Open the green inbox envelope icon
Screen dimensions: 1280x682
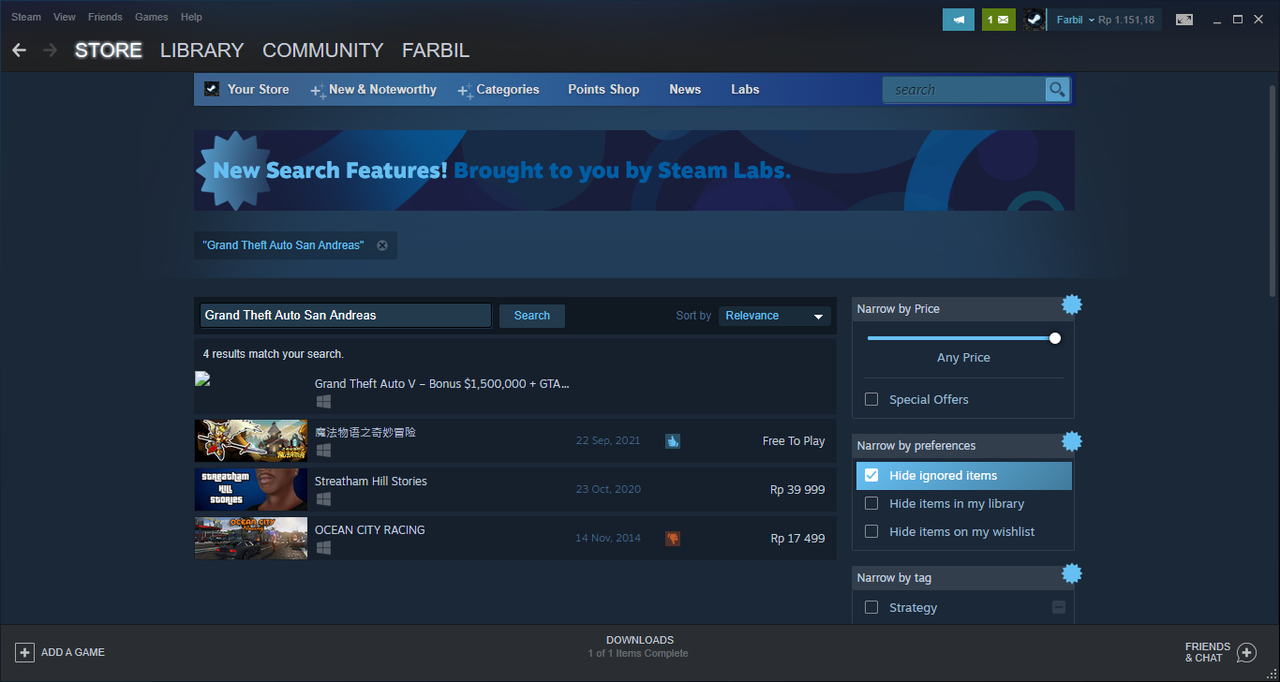click(x=998, y=19)
